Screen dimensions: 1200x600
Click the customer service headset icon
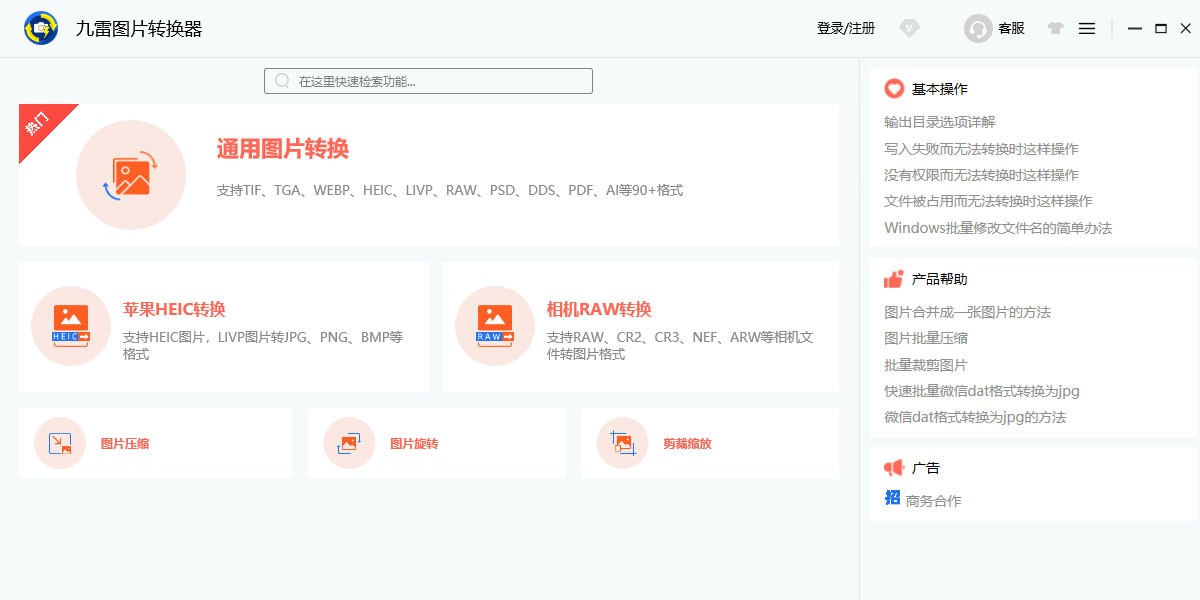coord(977,29)
